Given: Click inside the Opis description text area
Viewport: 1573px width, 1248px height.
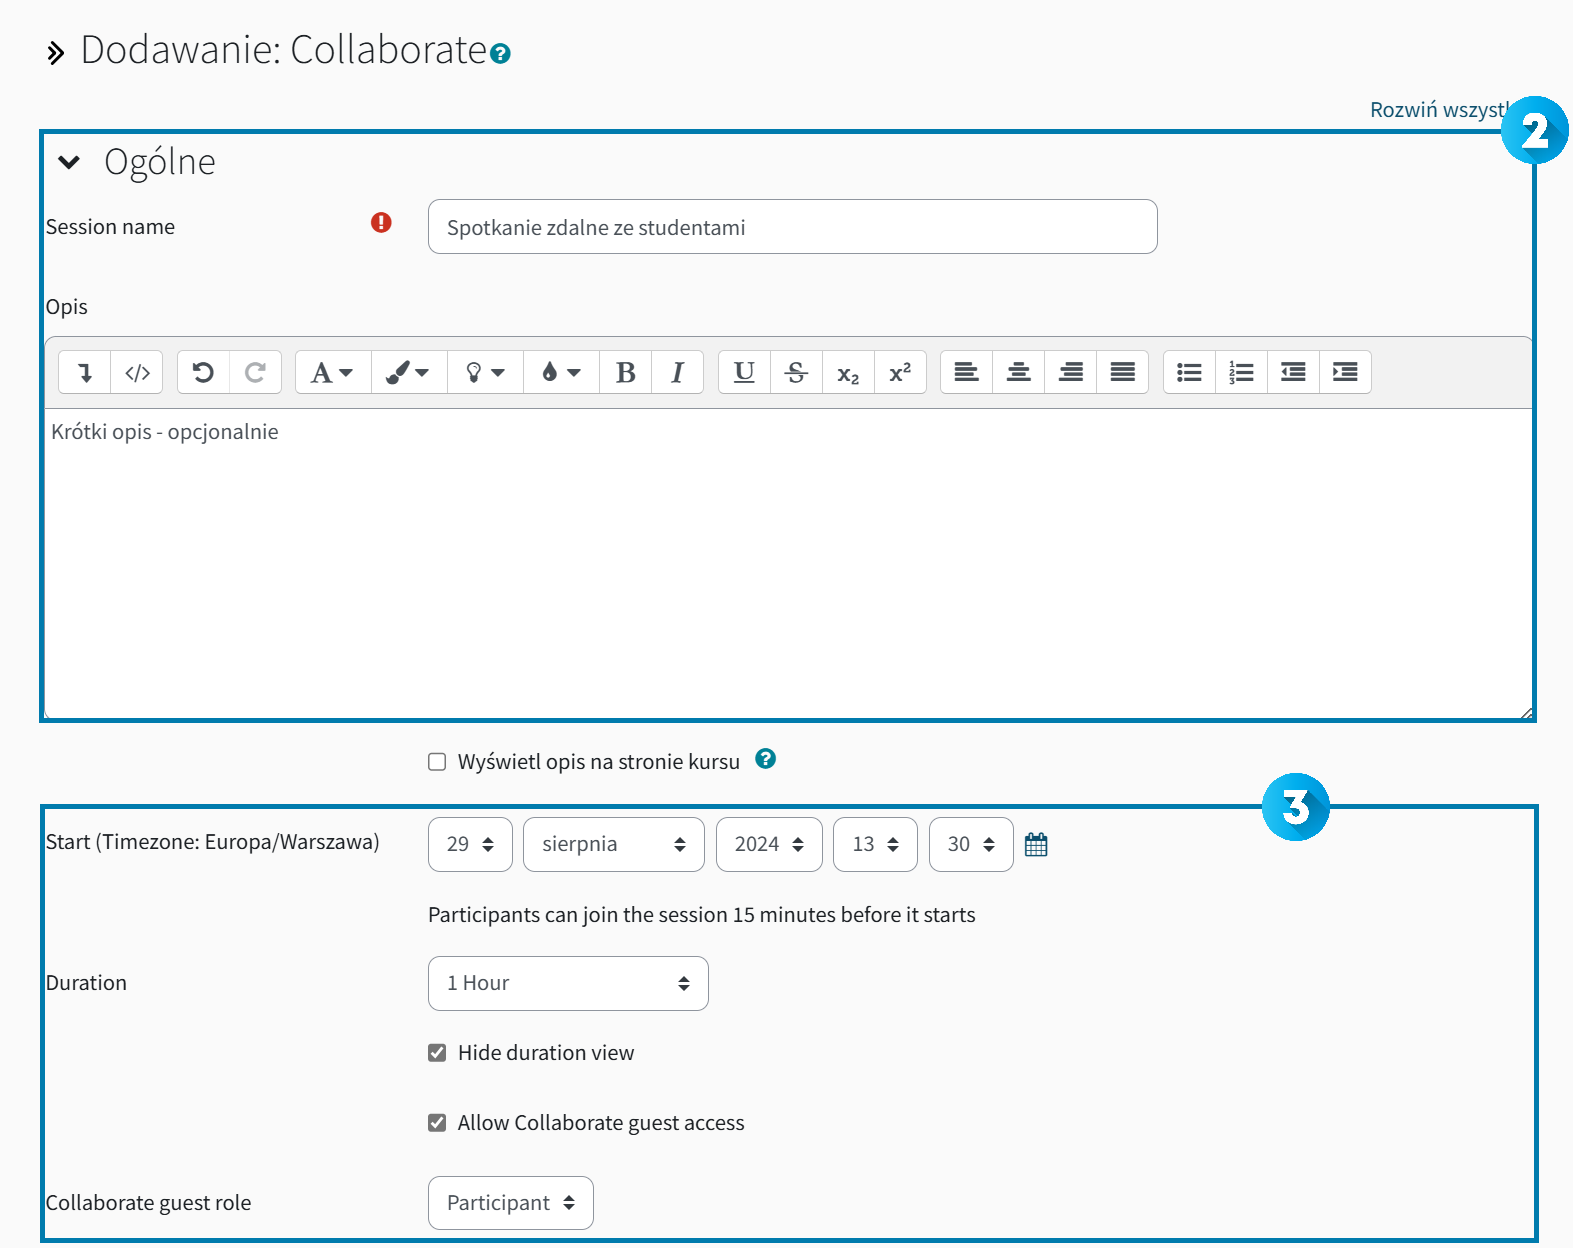Looking at the screenshot, I should pyautogui.click(x=788, y=563).
